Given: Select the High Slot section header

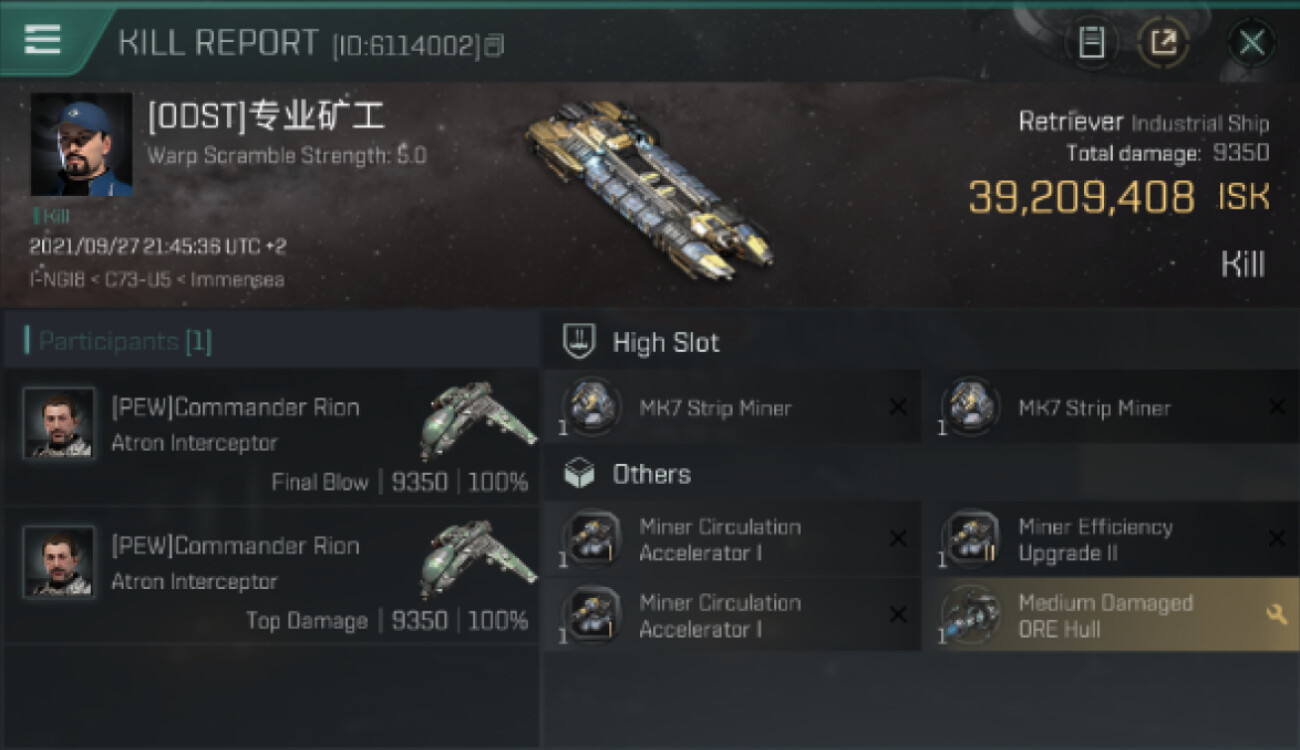Looking at the screenshot, I should tap(922, 342).
